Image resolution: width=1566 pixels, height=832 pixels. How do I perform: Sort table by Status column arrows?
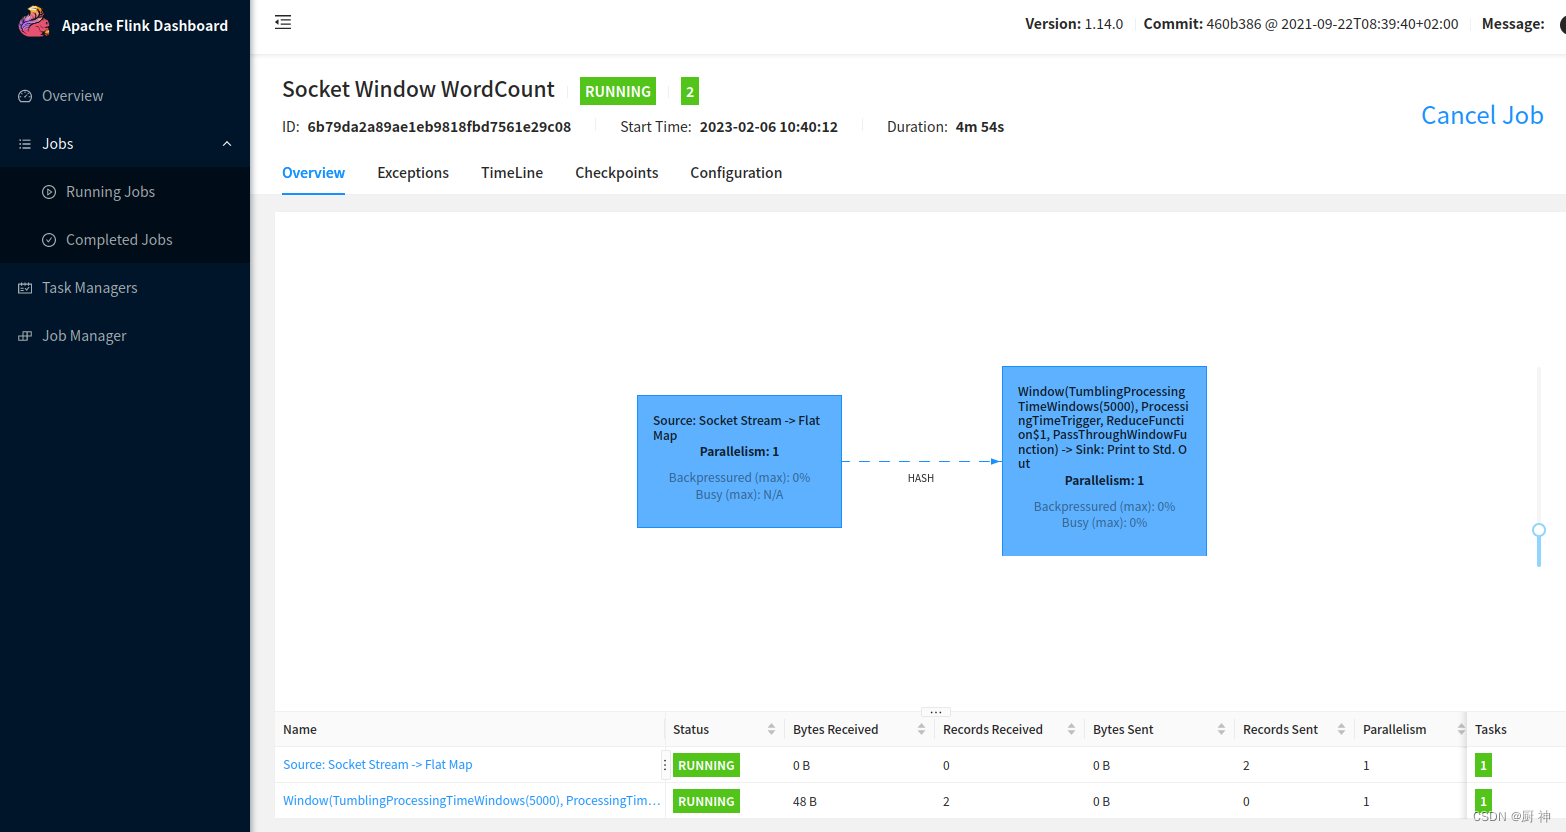pyautogui.click(x=771, y=729)
